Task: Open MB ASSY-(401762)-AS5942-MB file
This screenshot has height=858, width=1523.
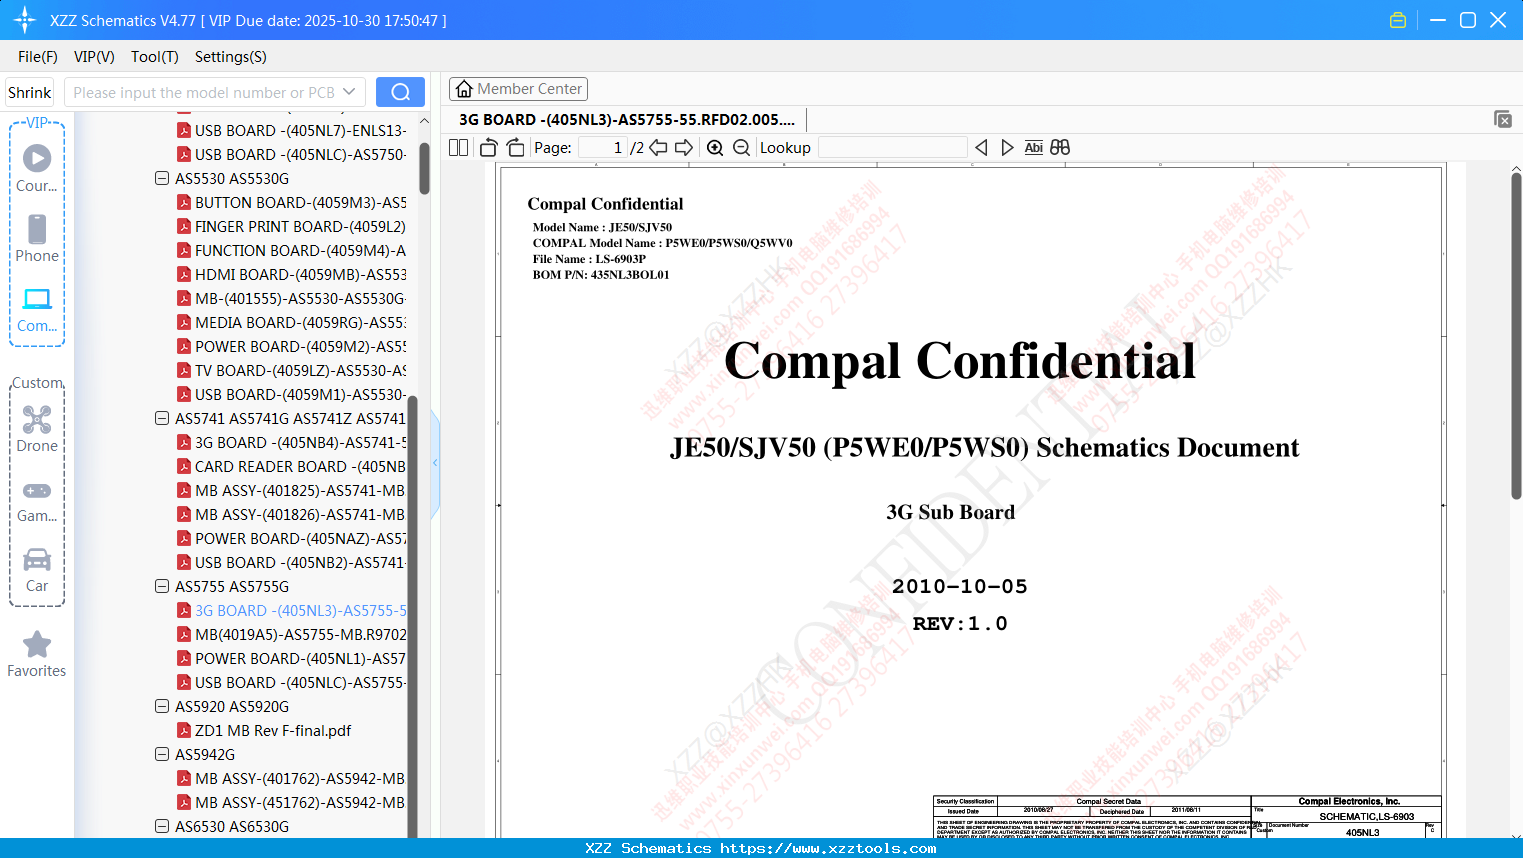Action: 300,778
